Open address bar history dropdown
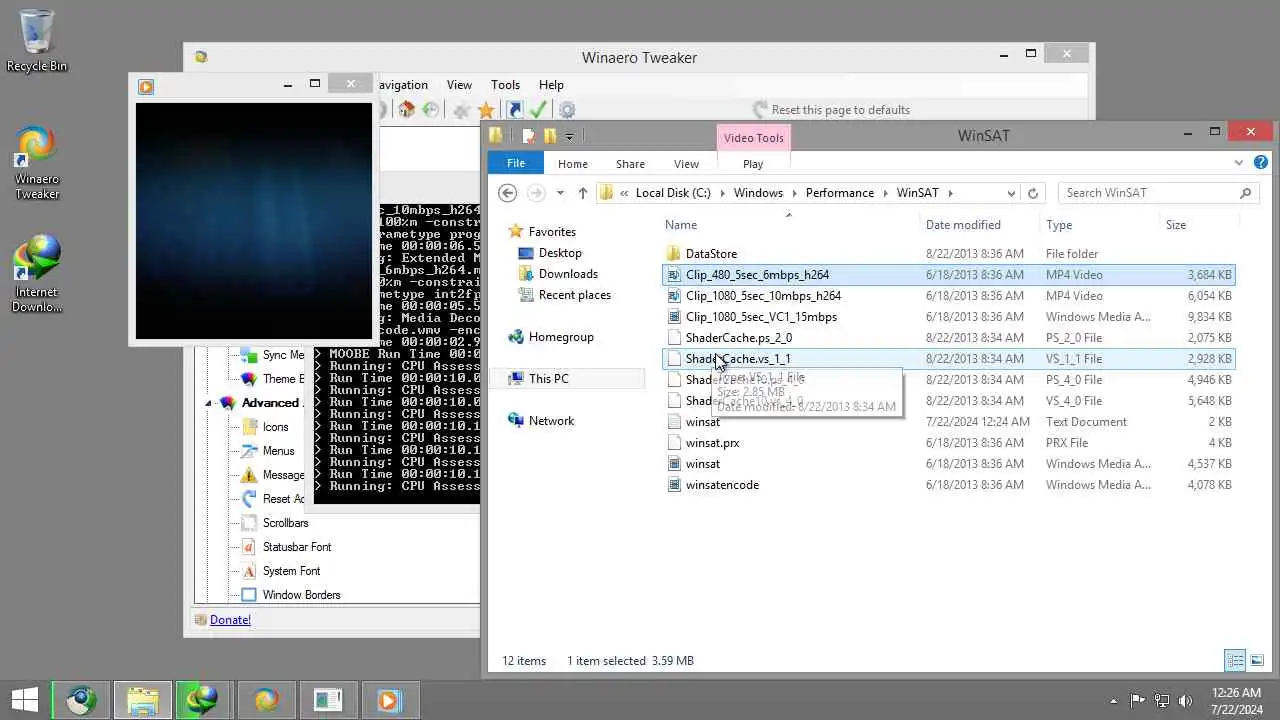This screenshot has width=1280, height=720. point(1011,193)
